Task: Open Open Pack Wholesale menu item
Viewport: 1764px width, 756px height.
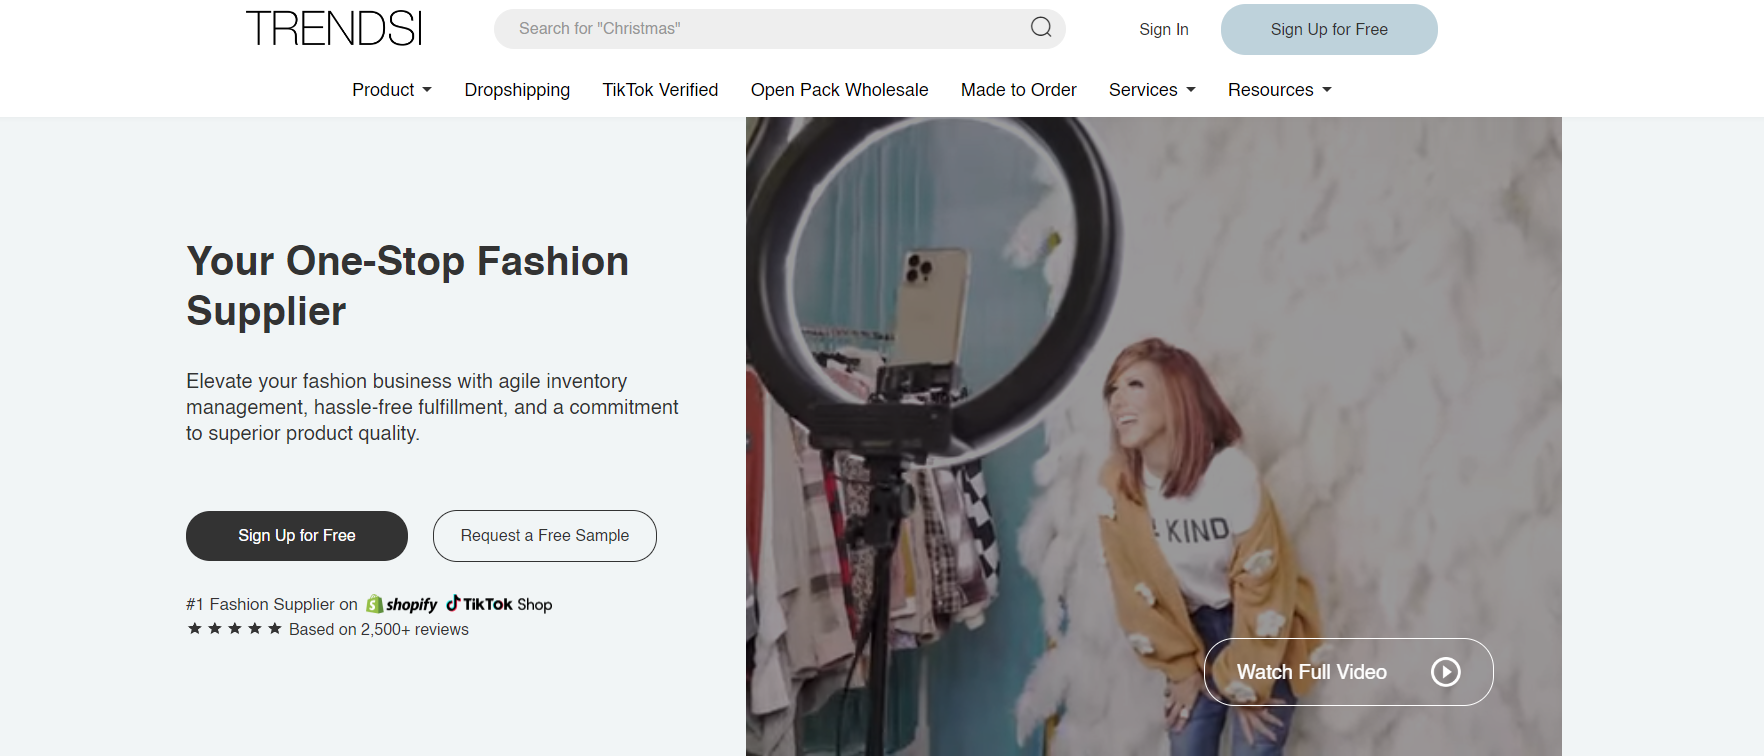Action: tap(839, 90)
